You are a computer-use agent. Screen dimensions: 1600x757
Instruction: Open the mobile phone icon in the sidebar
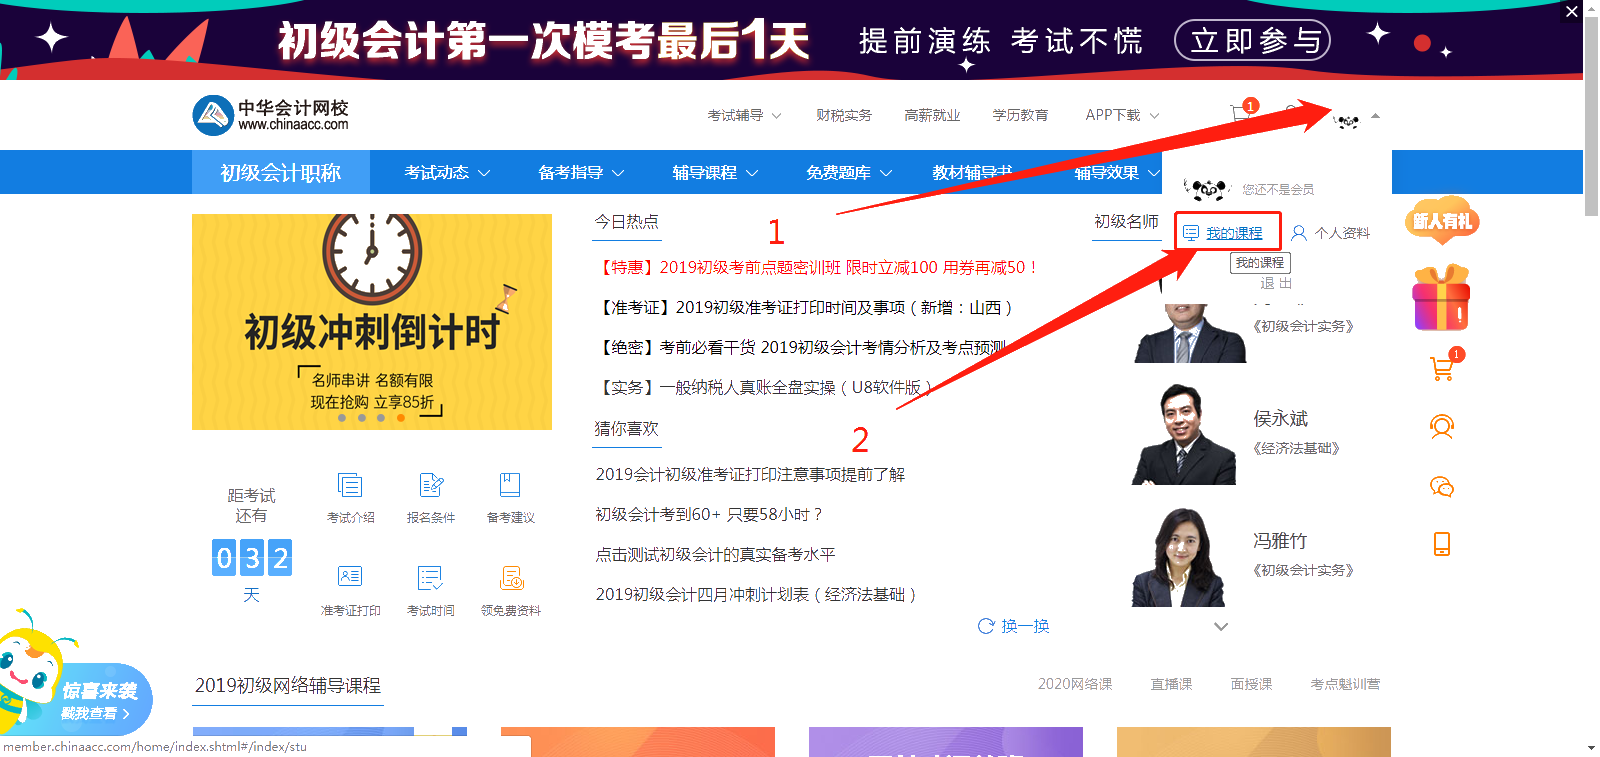pos(1442,544)
